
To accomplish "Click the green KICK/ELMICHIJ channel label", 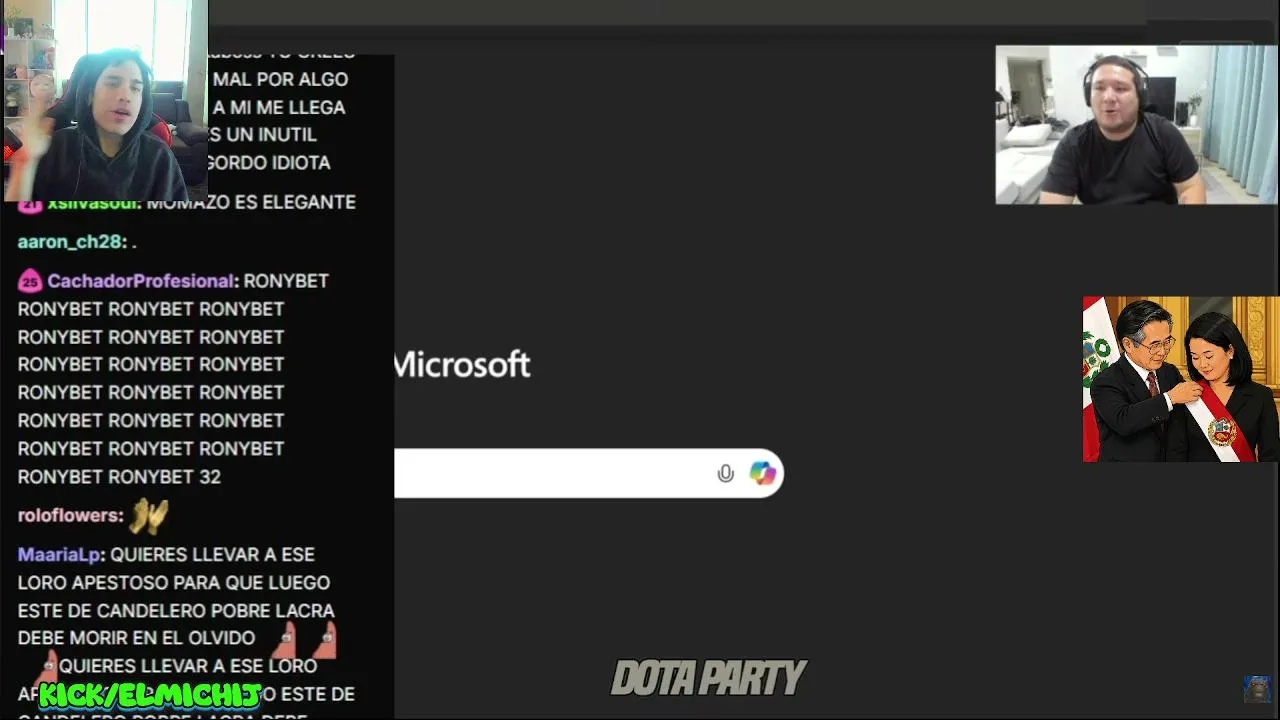I will [x=150, y=695].
